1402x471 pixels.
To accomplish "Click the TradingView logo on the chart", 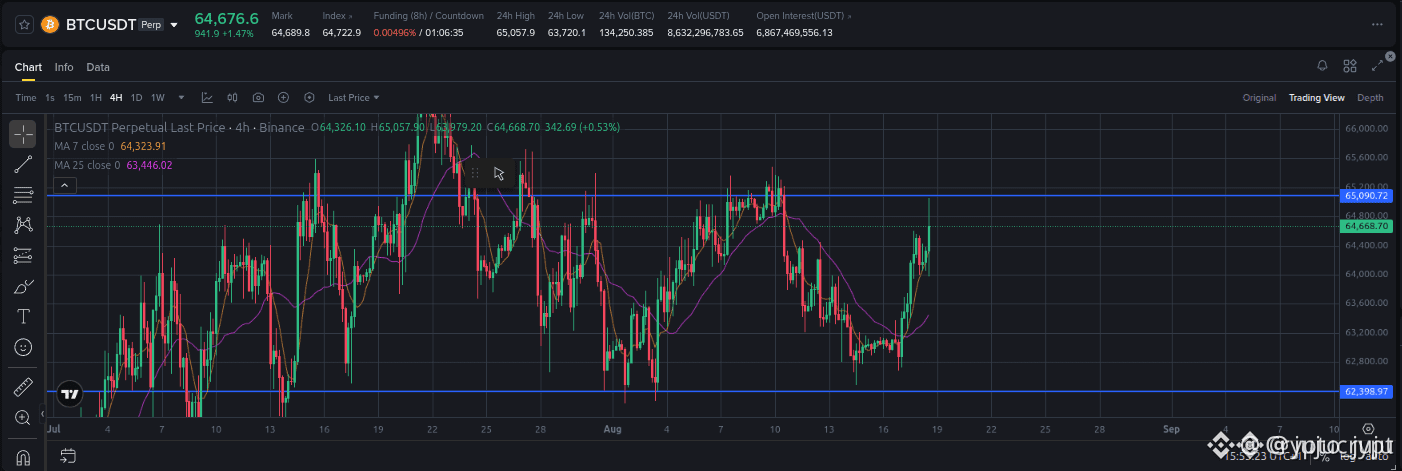I will click(x=69, y=394).
